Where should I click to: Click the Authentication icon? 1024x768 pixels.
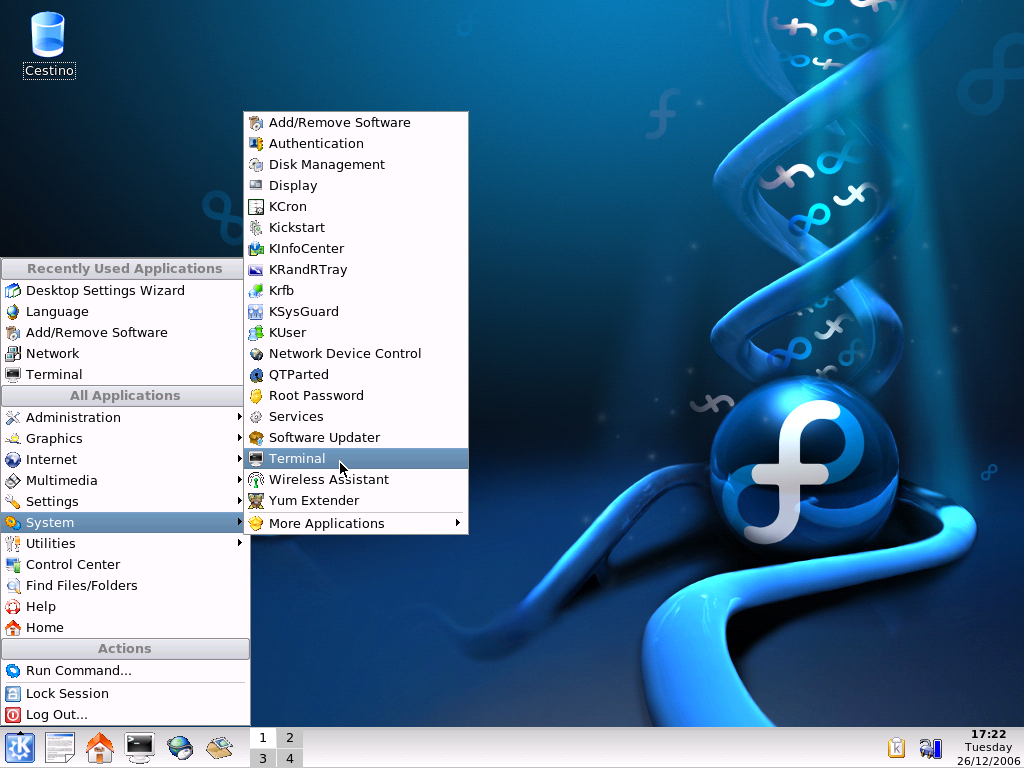point(256,144)
